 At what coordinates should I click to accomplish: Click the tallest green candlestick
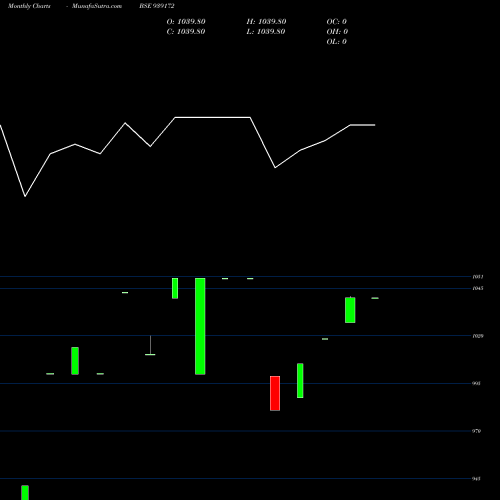[200, 326]
